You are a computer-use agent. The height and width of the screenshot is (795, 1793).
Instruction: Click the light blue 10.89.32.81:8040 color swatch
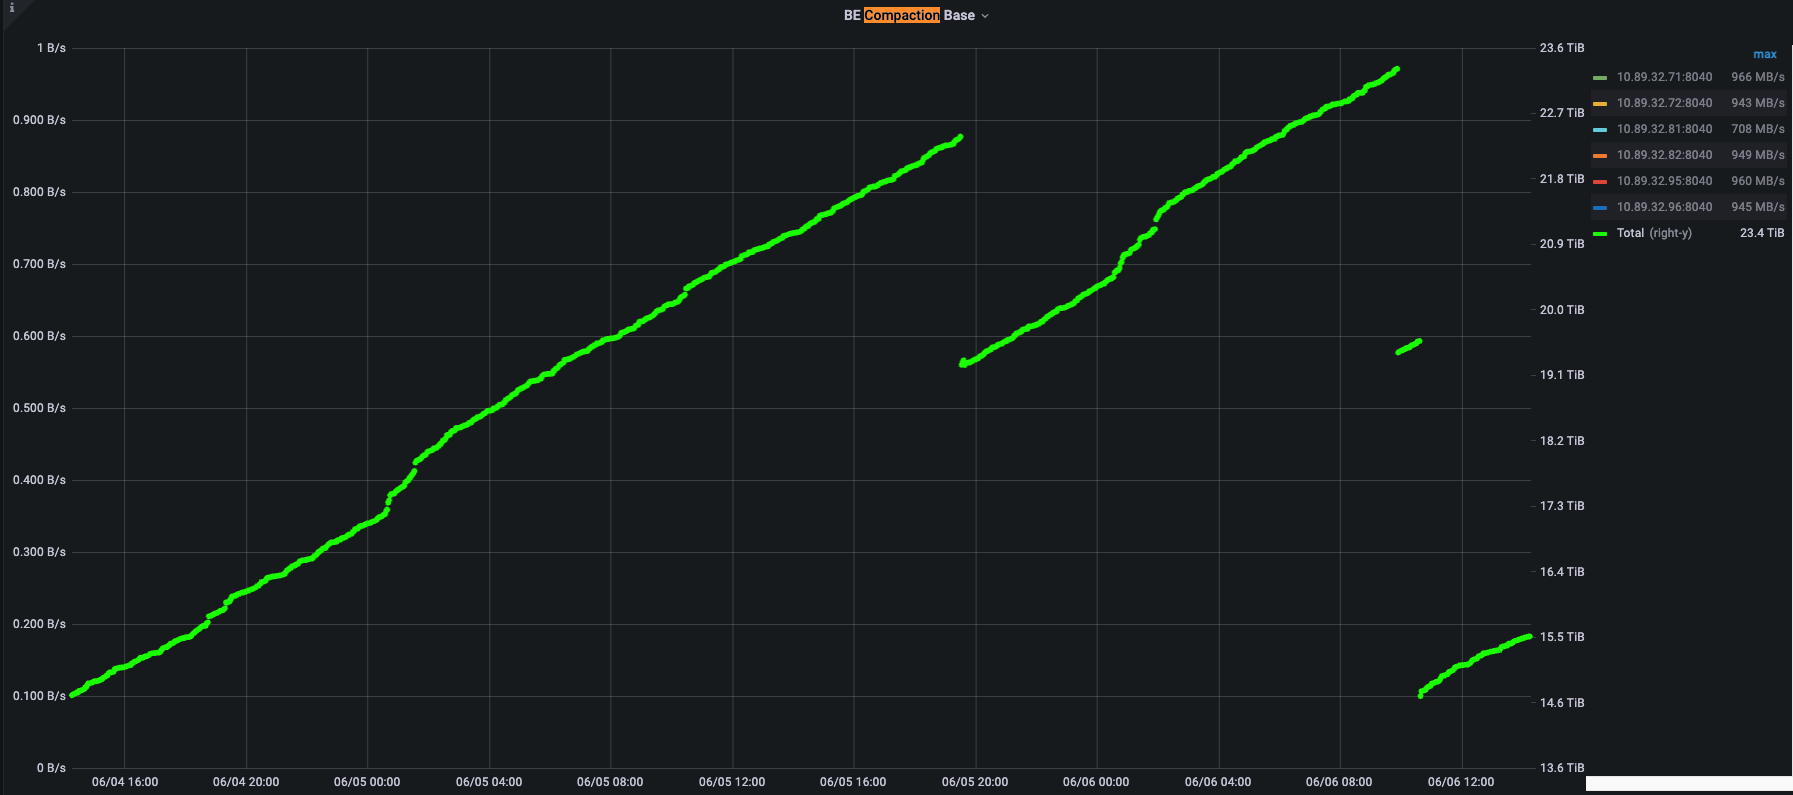(x=1600, y=130)
